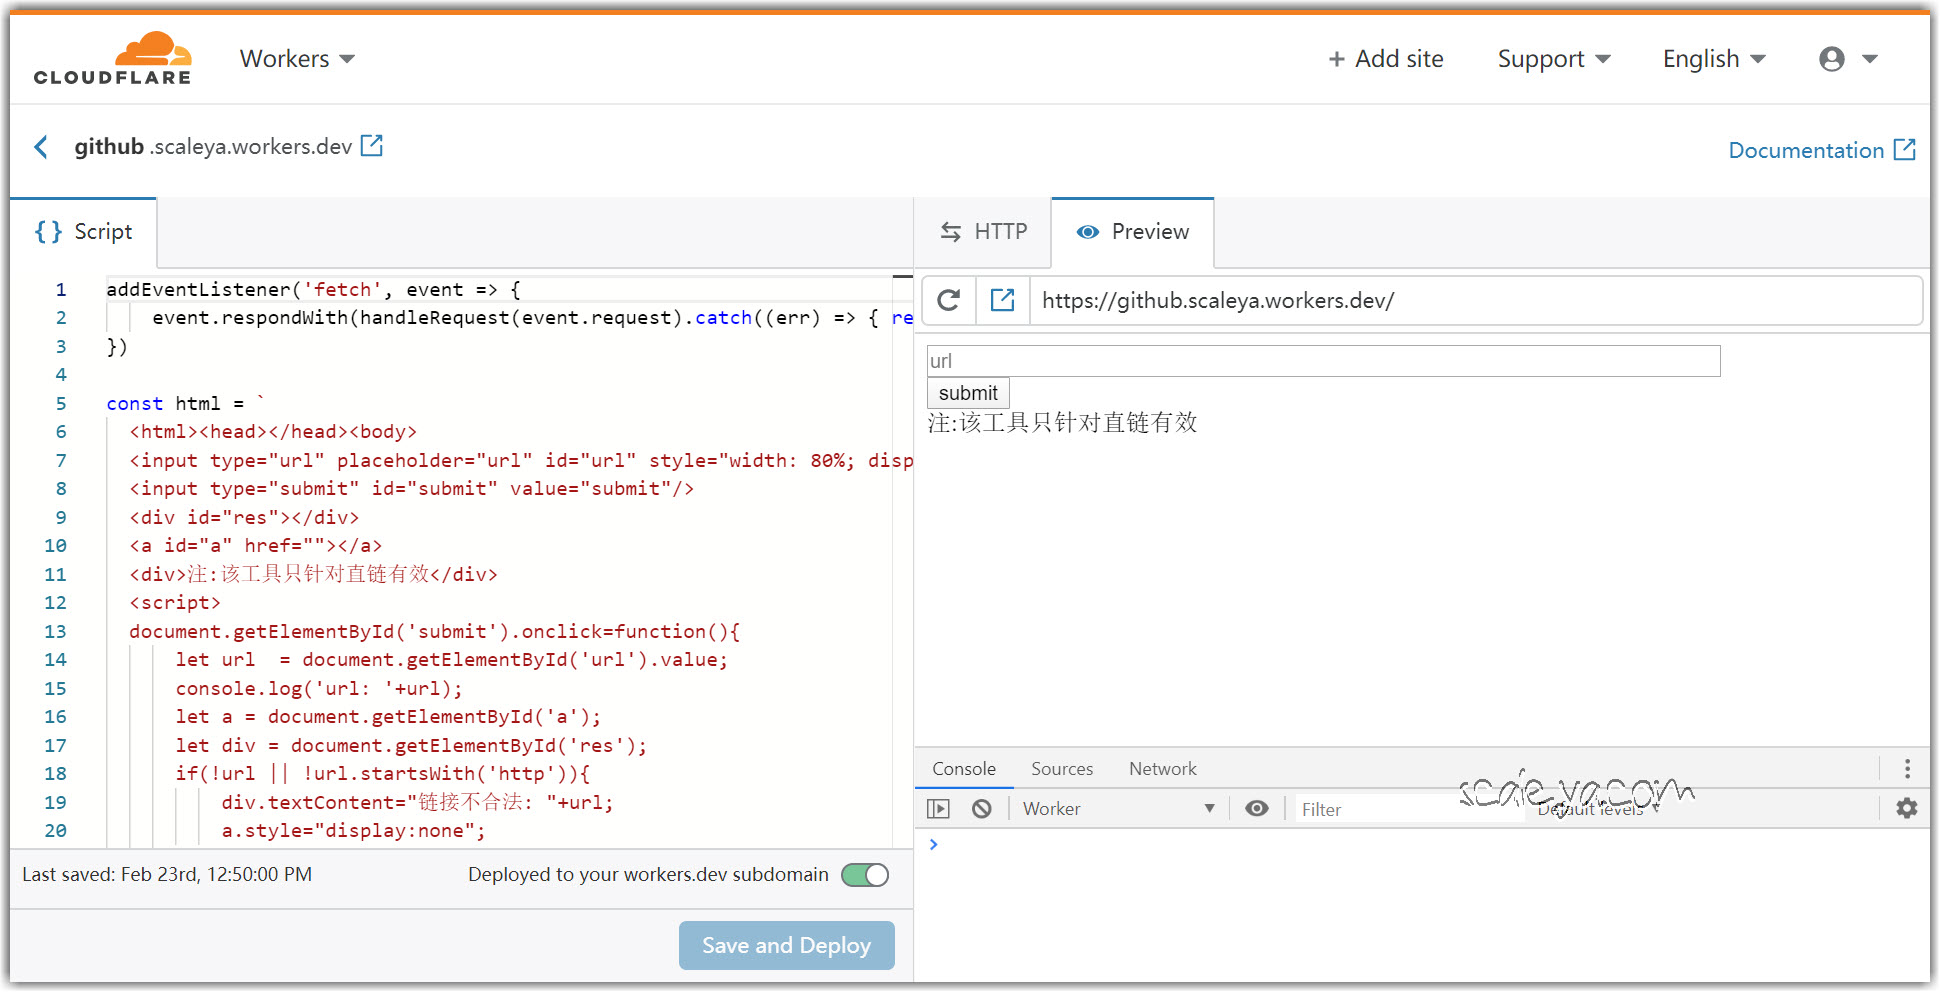
Task: Click the Cloudflare logo
Action: click(x=112, y=58)
